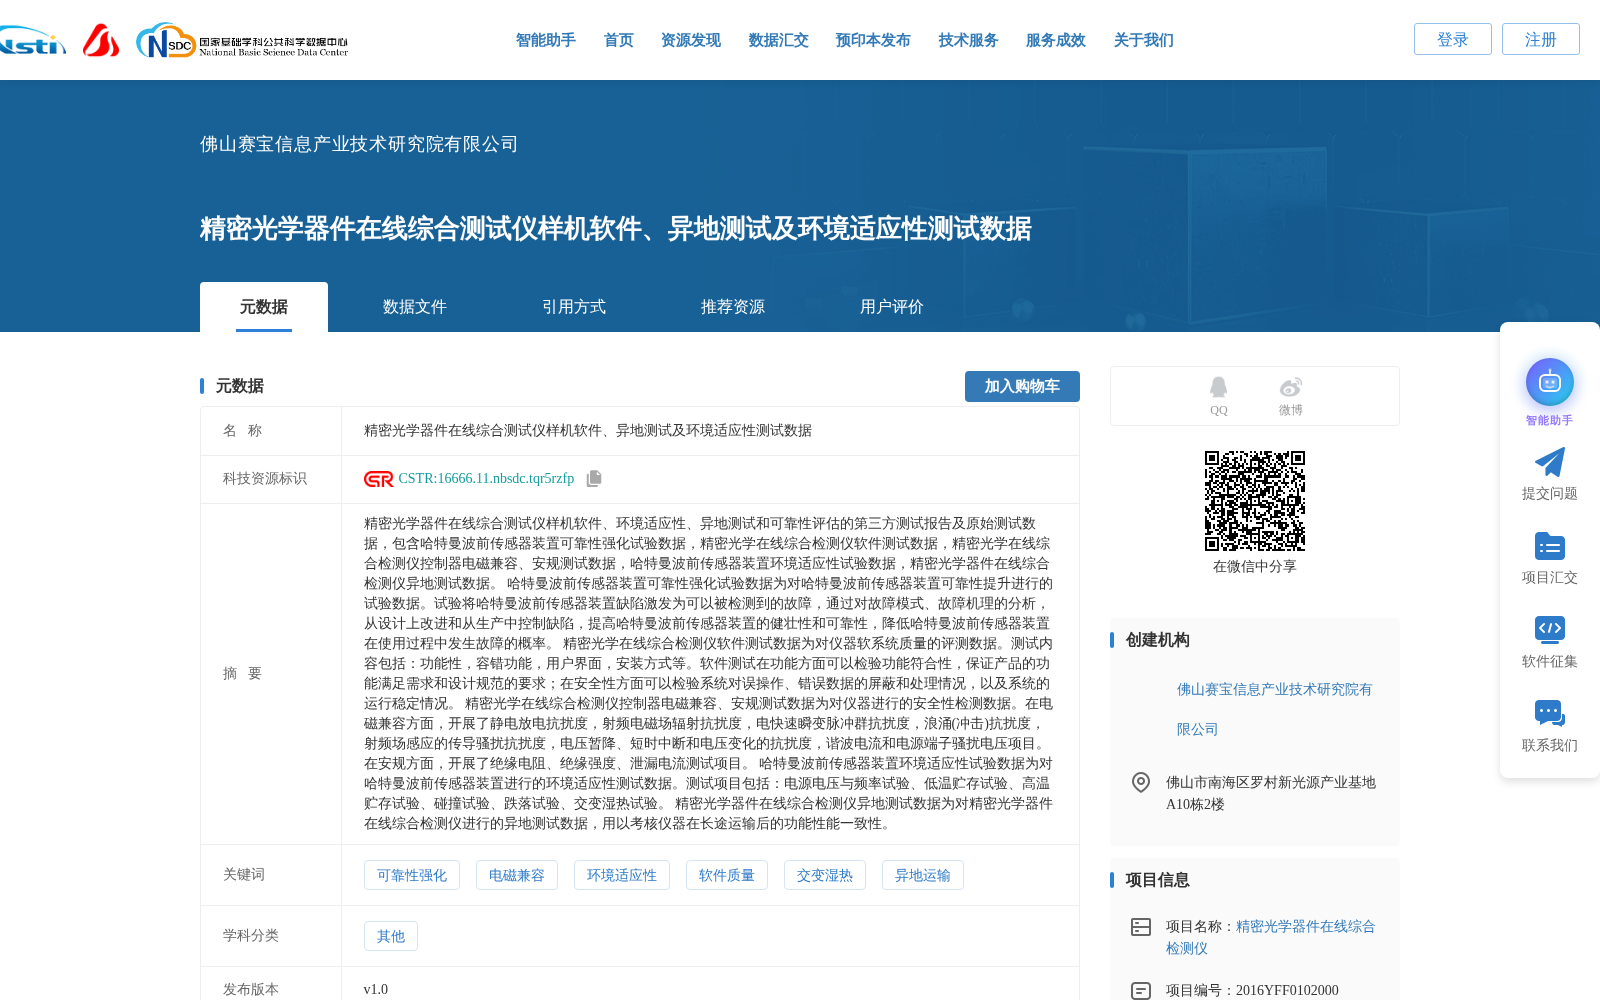Screen dimensions: 1600x1000
Task: Click keyword tag 环境适应性
Action: 622,875
